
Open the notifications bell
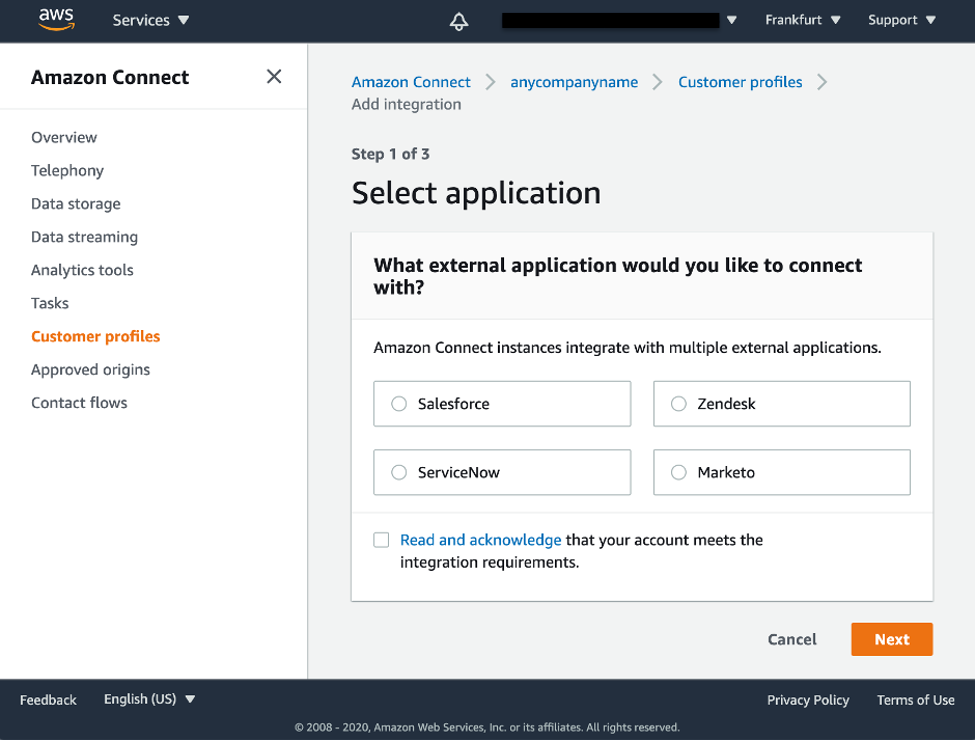(459, 21)
